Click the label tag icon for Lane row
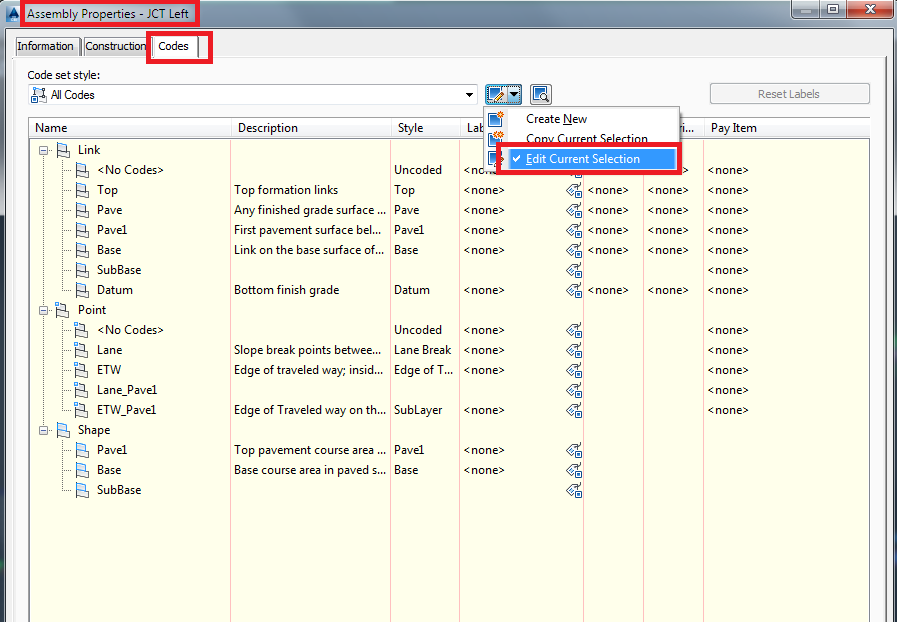897x622 pixels. point(573,350)
